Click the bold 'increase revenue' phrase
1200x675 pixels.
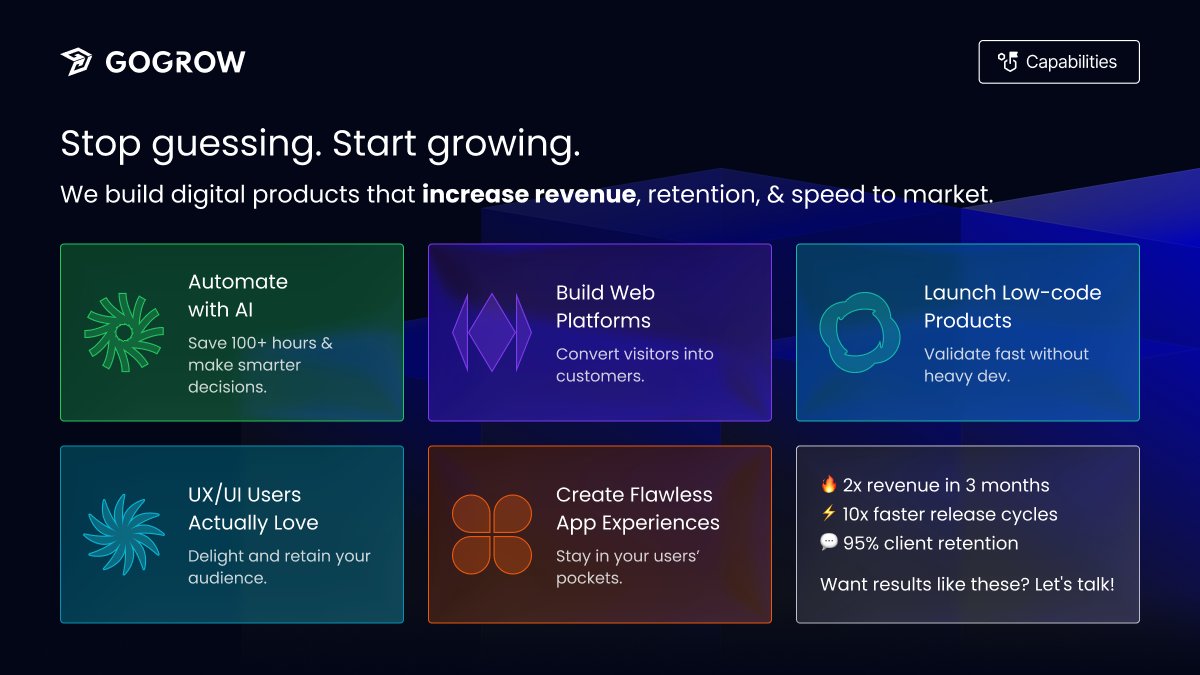[x=529, y=194]
